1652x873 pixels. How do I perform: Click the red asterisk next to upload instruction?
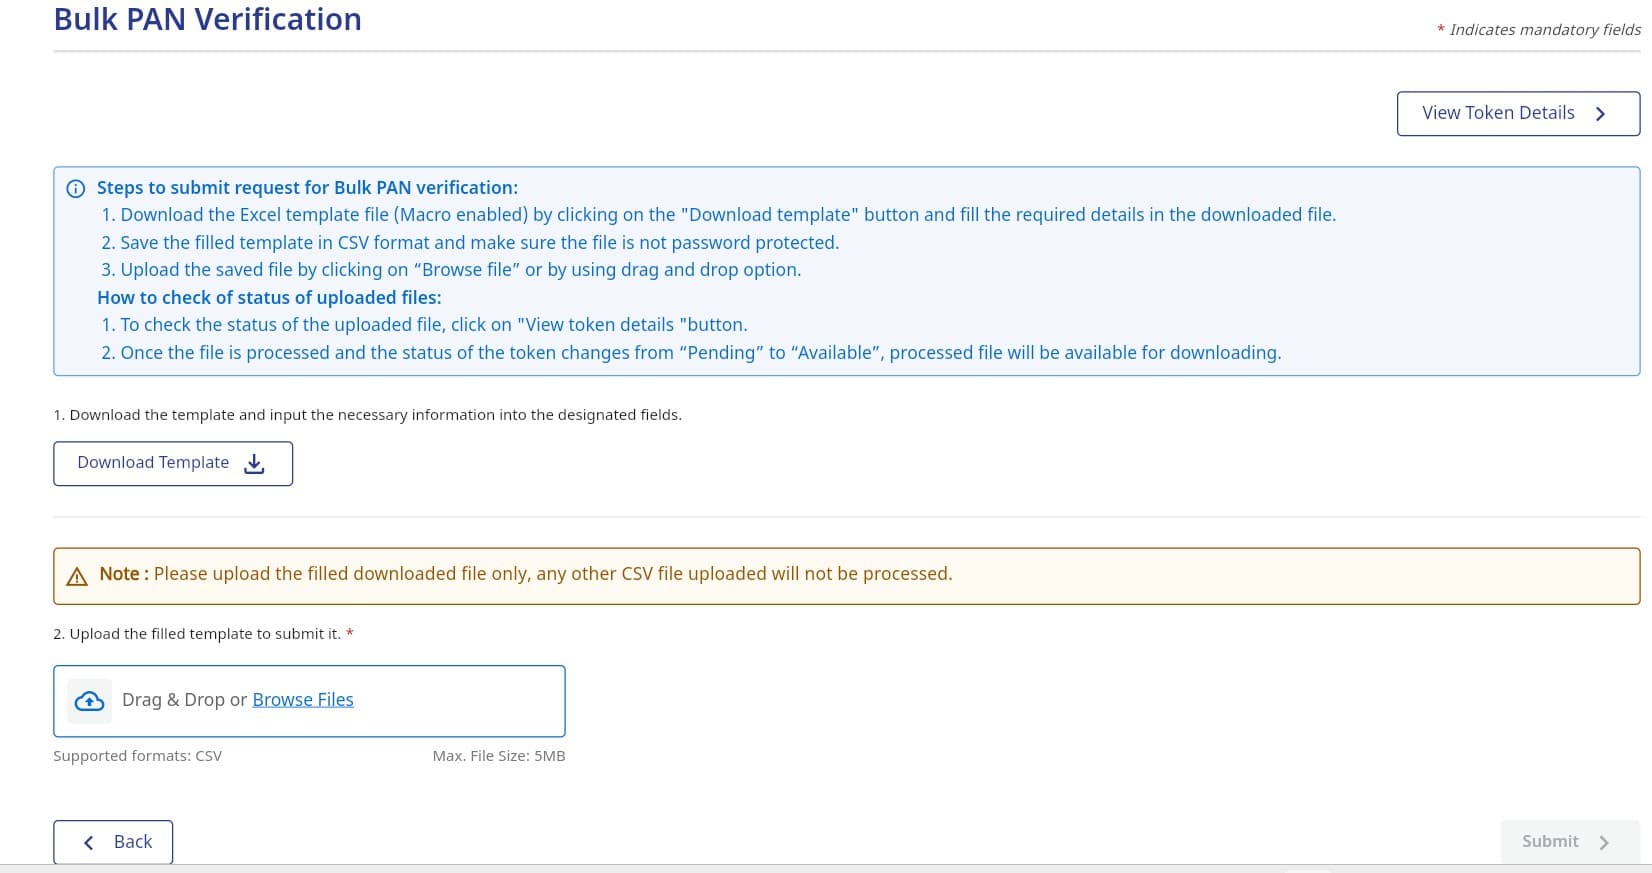click(x=350, y=633)
